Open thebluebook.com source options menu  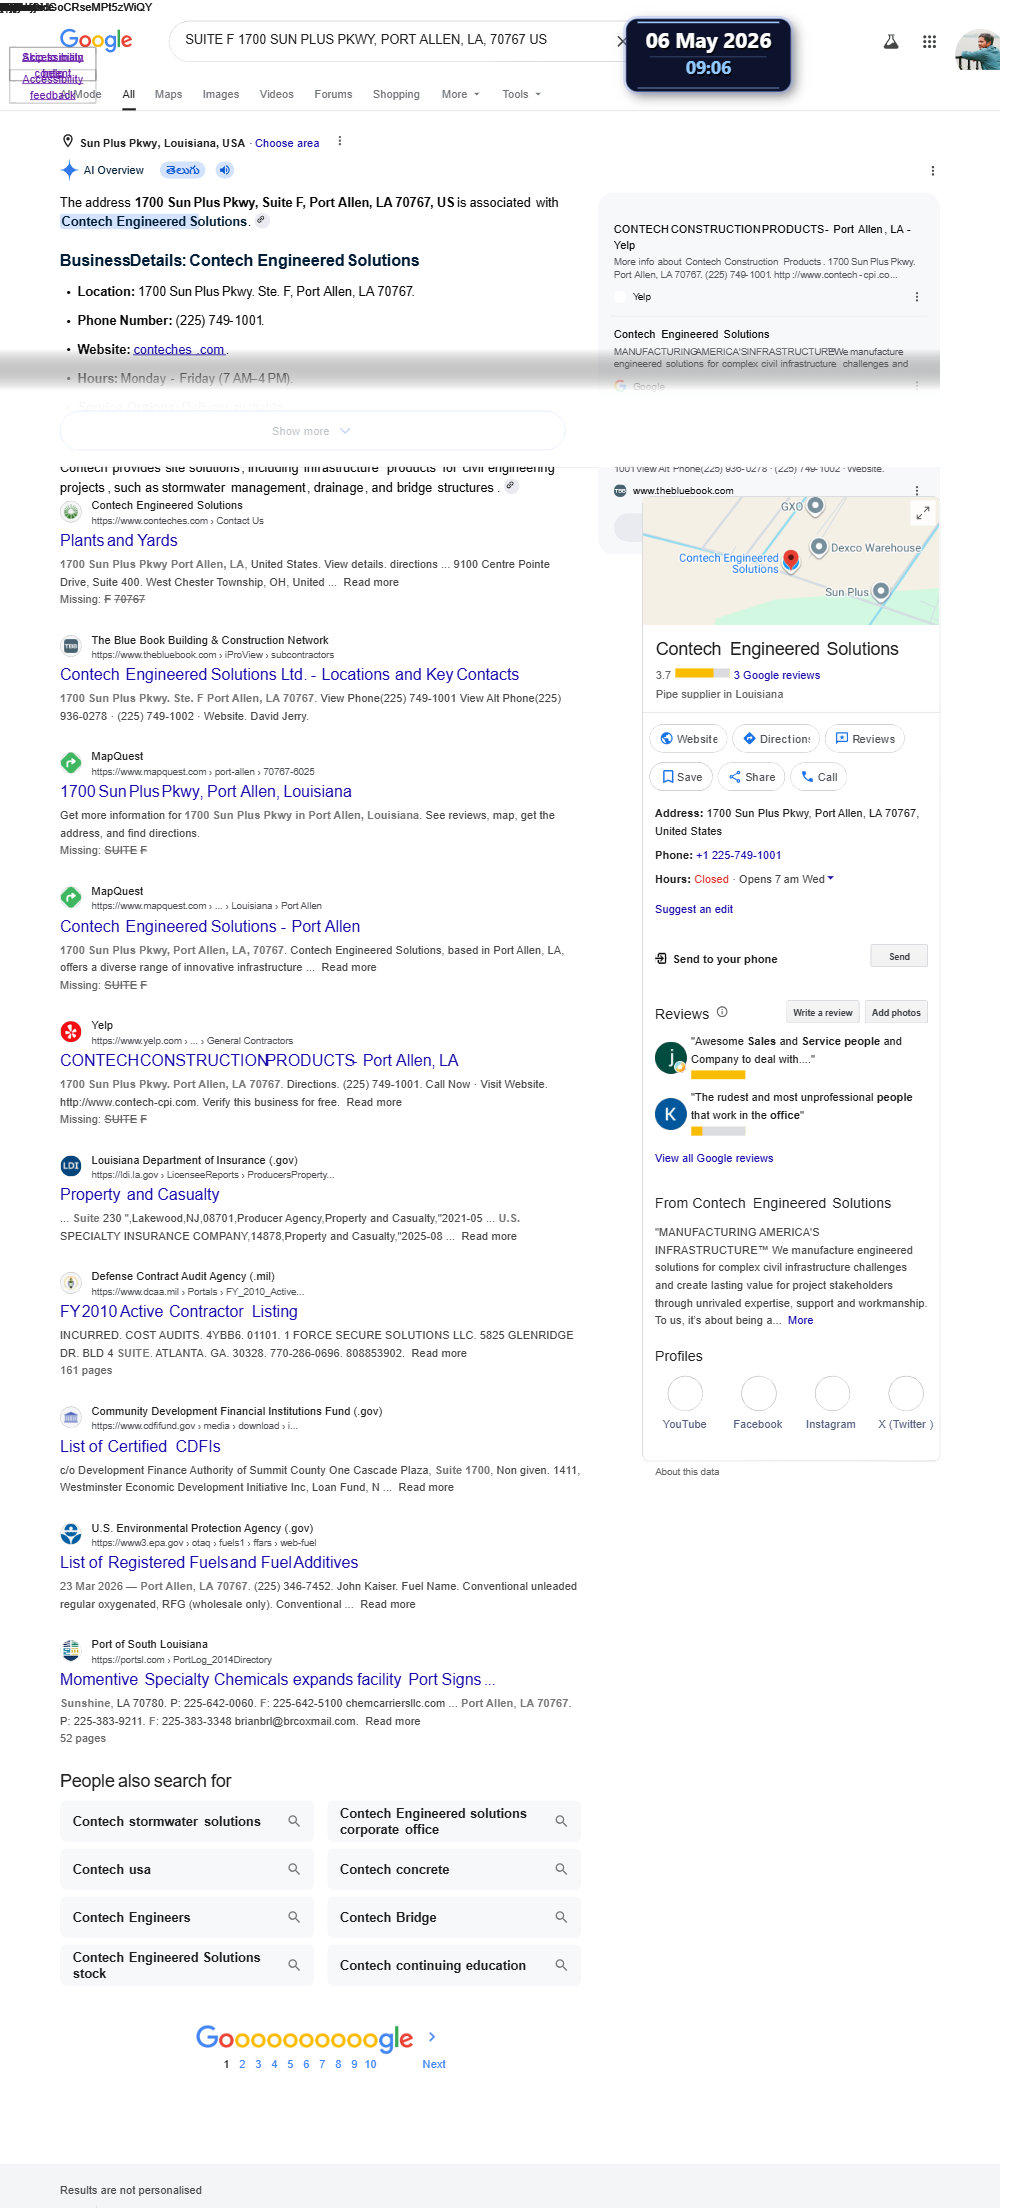click(x=917, y=491)
